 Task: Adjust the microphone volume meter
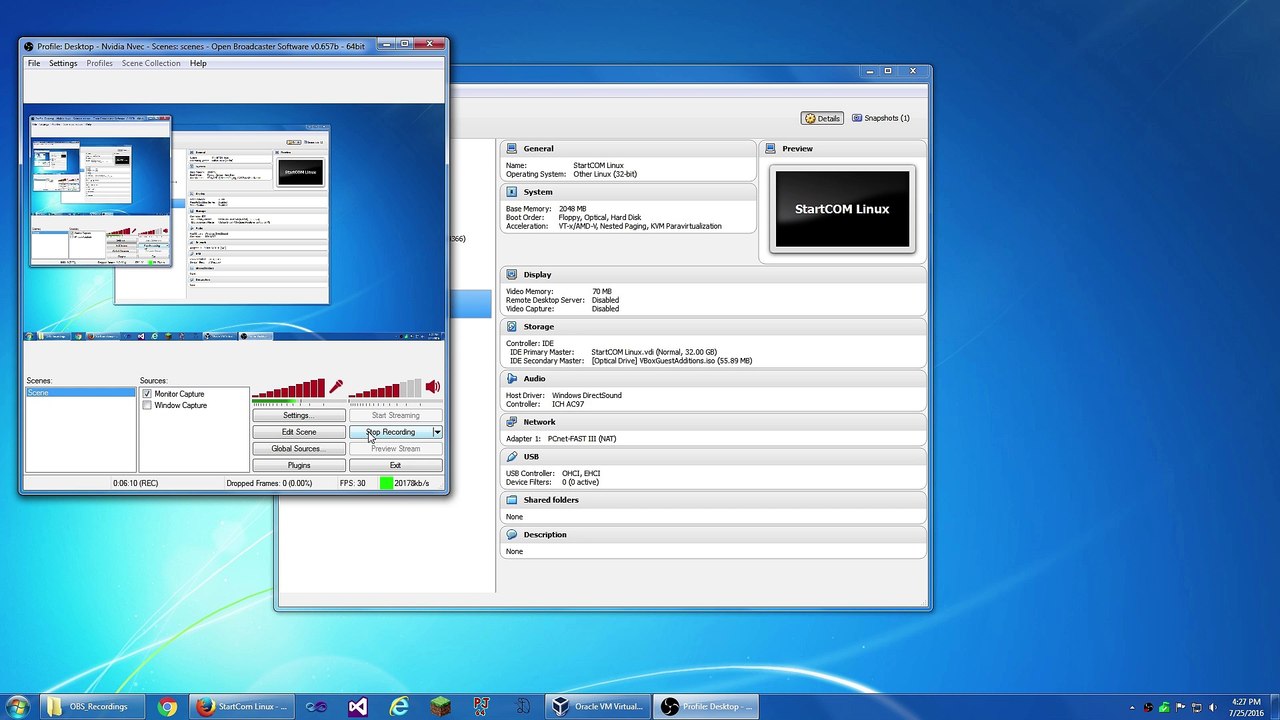[x=288, y=389]
